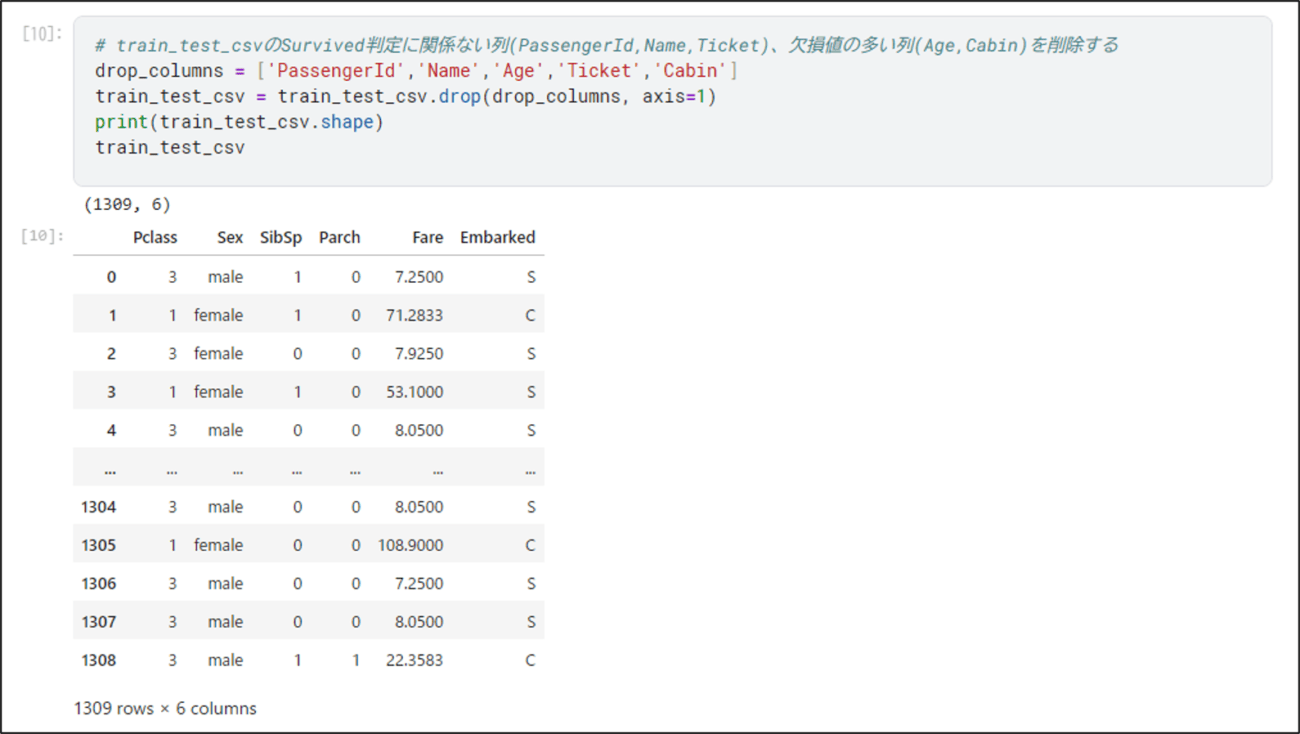Click the Sex value female in row 1
The image size is (1300, 734).
pos(219,315)
